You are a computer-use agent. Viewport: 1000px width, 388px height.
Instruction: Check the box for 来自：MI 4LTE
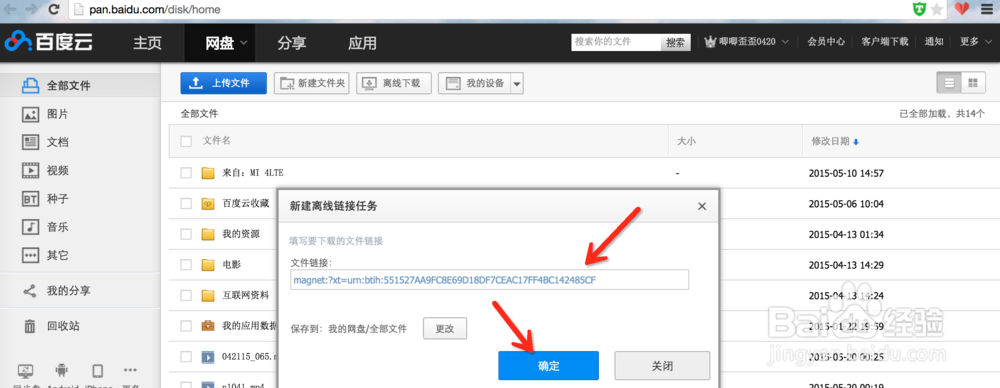click(186, 173)
